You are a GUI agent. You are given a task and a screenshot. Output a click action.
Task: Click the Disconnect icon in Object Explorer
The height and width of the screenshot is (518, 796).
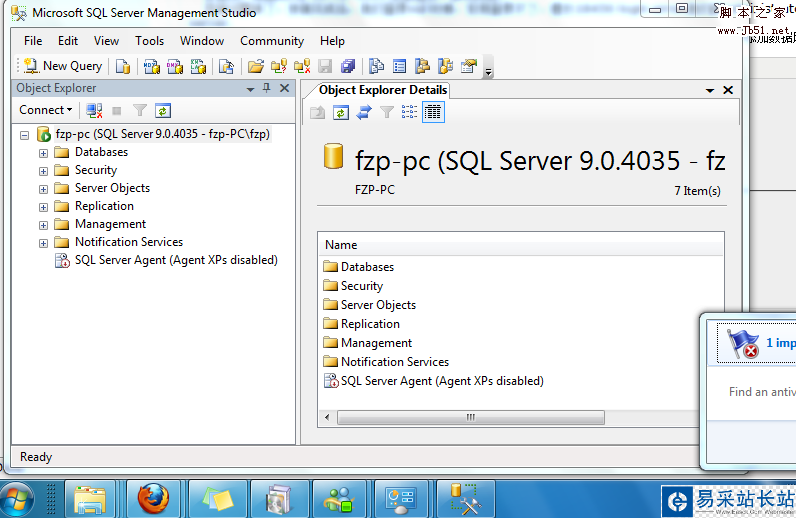(x=94, y=110)
